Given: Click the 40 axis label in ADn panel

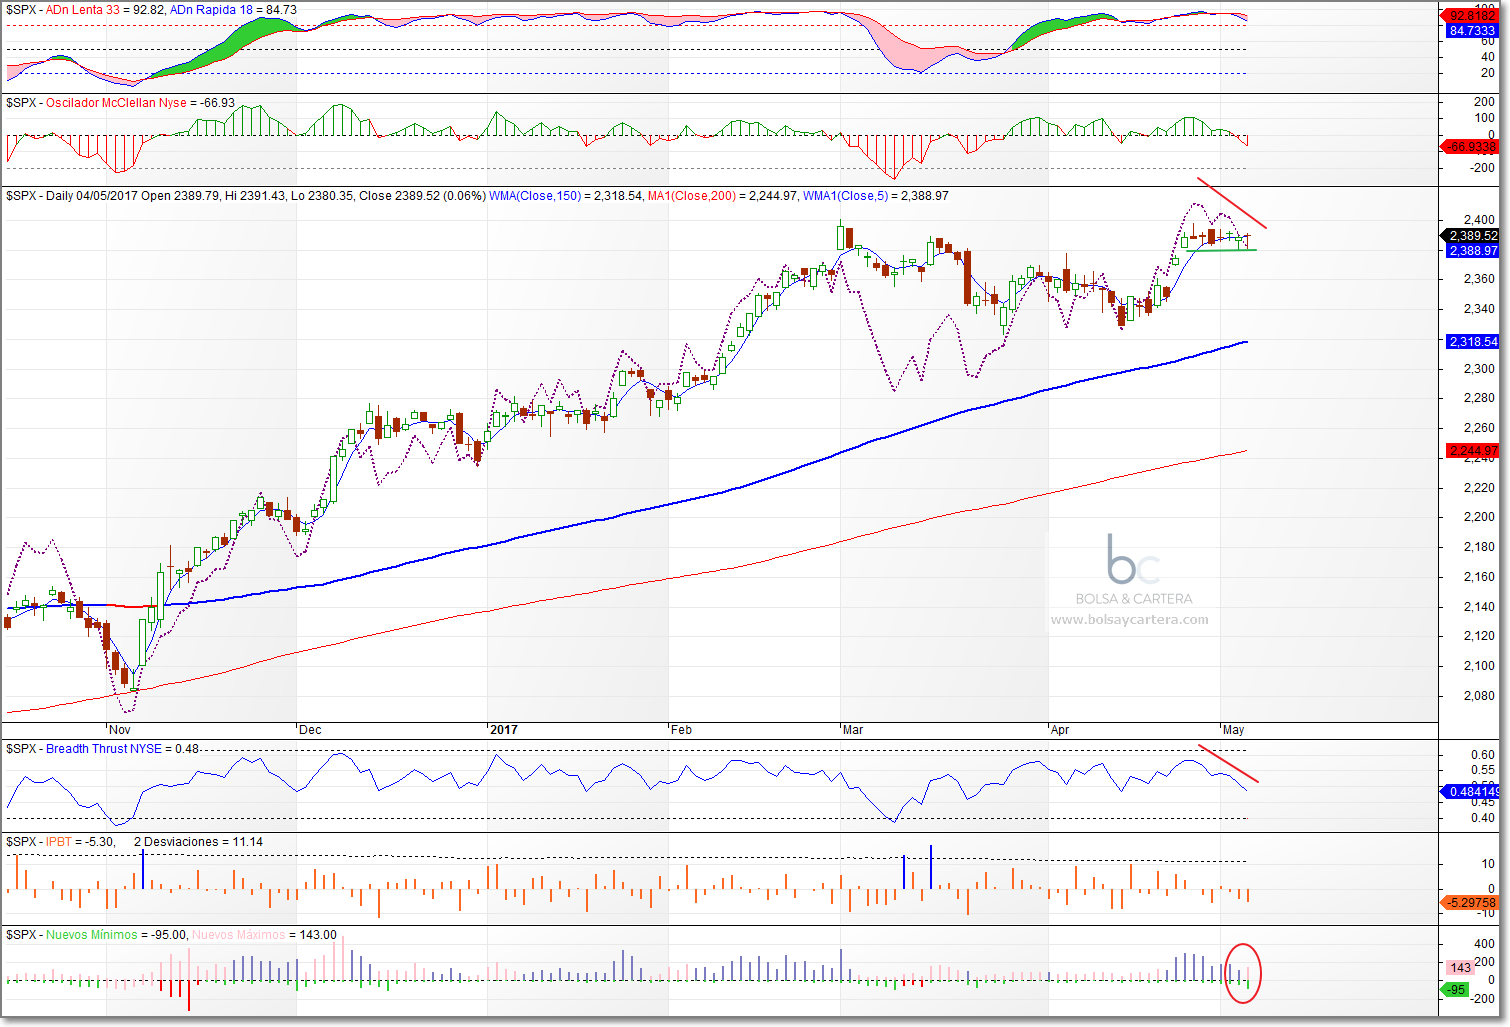Looking at the screenshot, I should (x=1488, y=57).
